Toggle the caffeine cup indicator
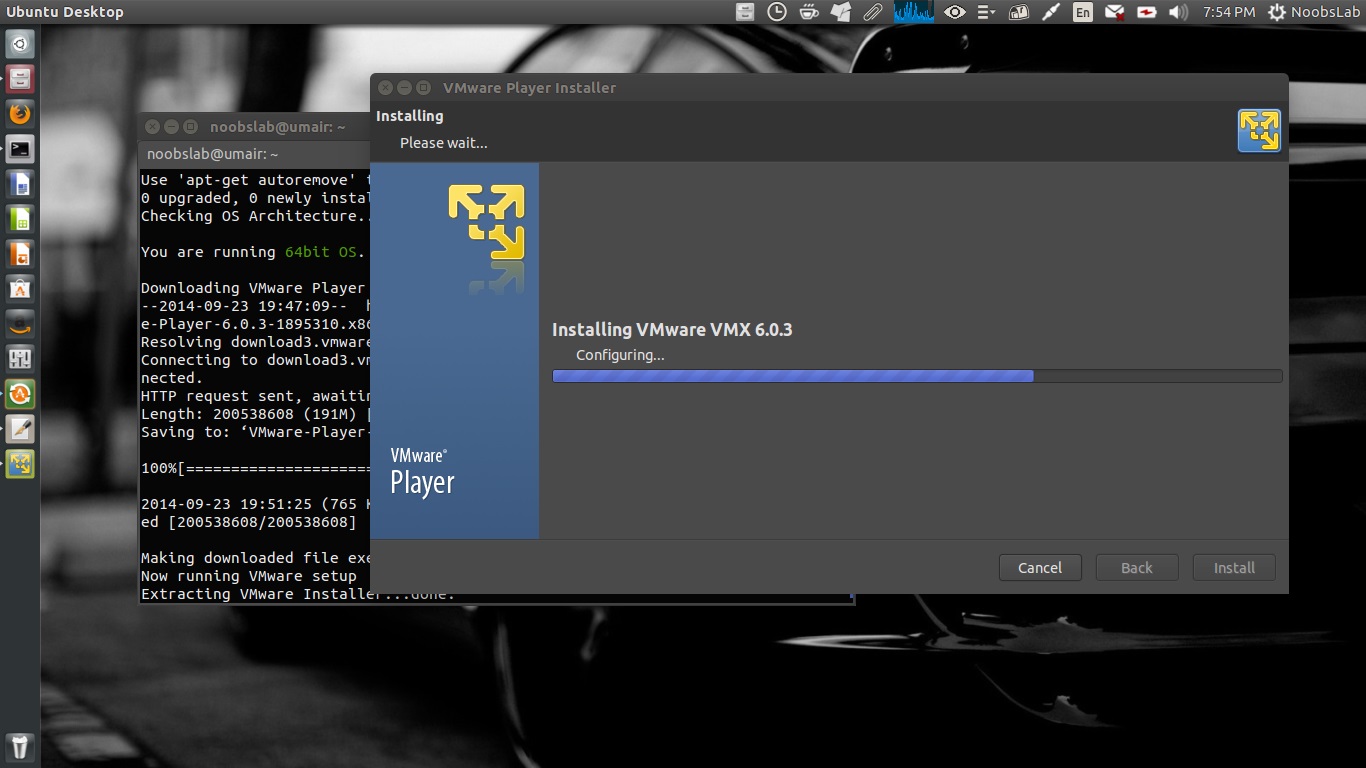 click(x=808, y=12)
